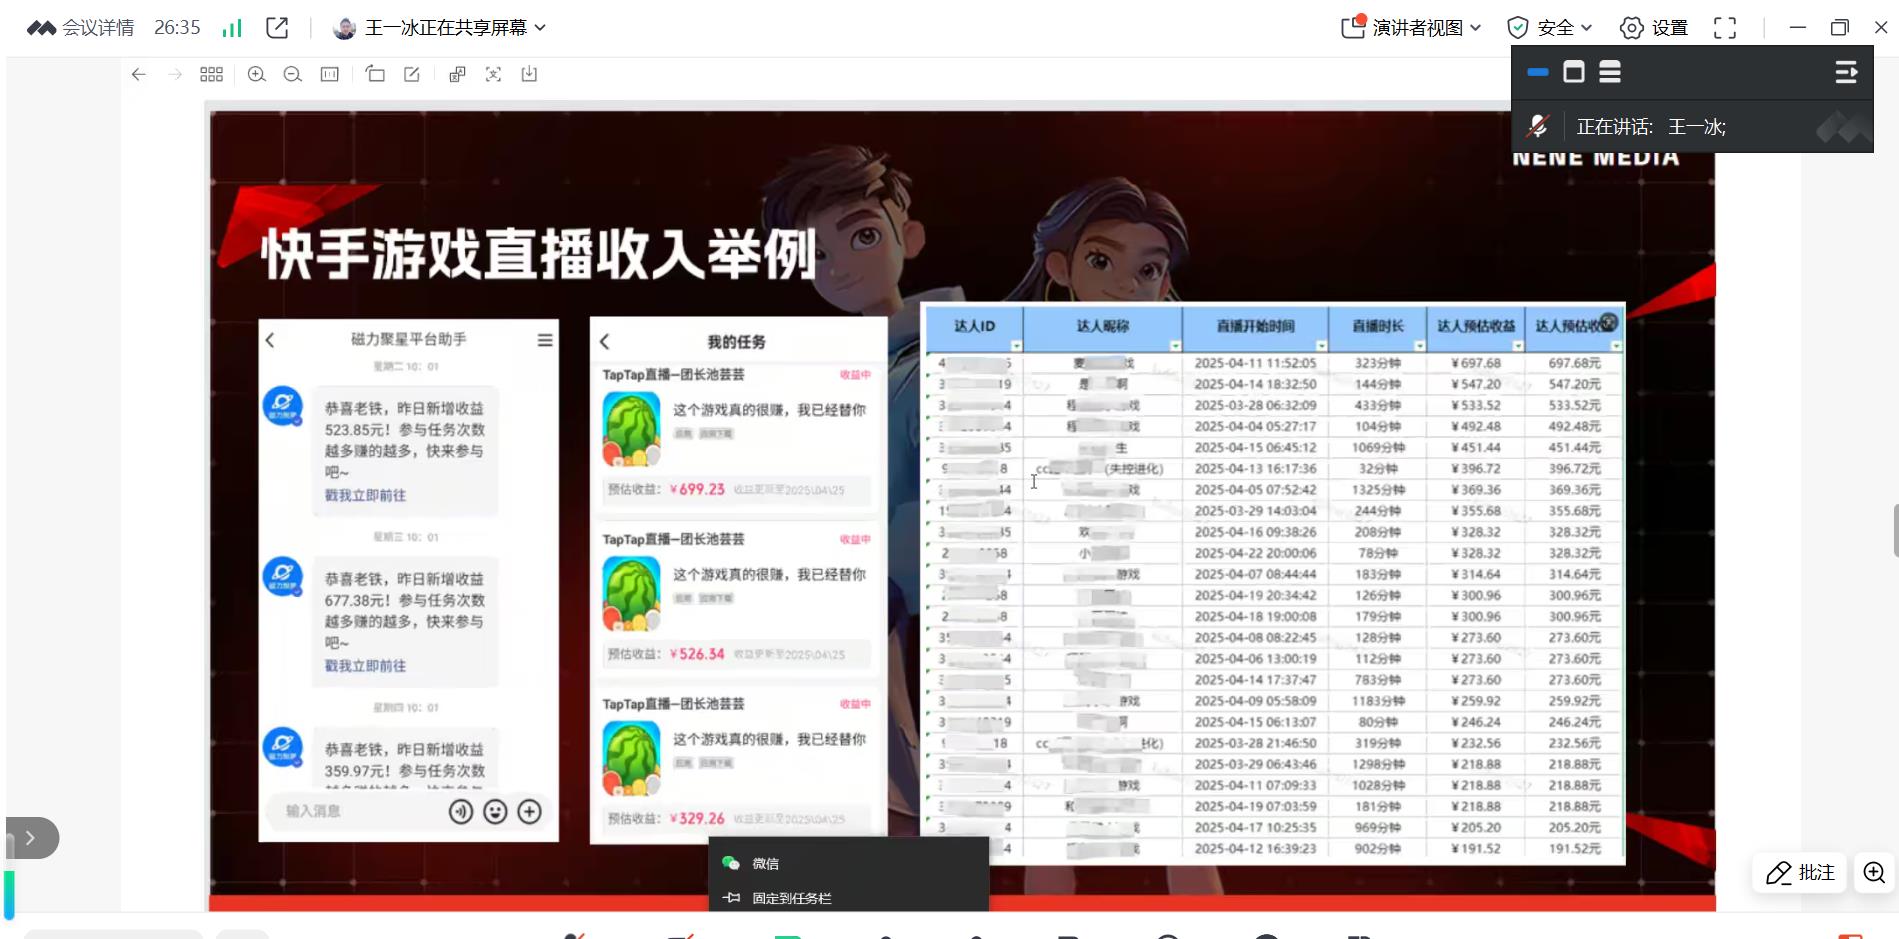Rotate the image with the rotate icon

(375, 74)
